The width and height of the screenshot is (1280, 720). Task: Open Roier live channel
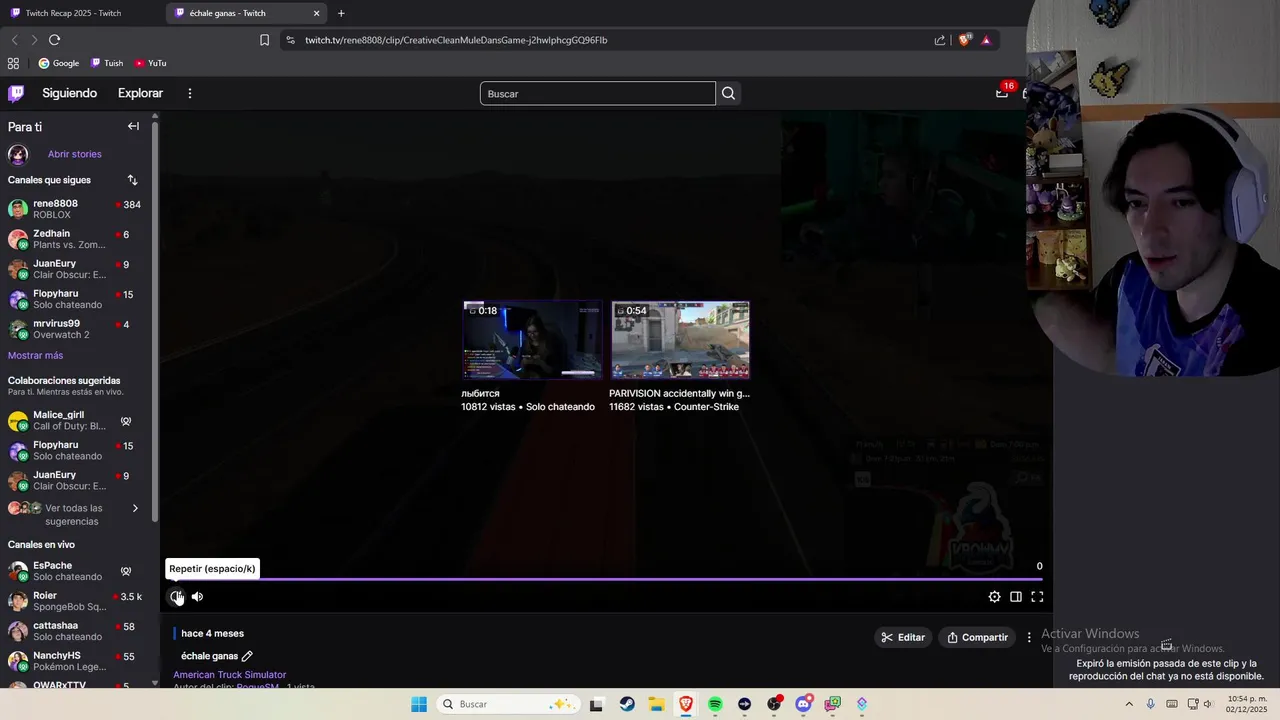[x=76, y=601]
